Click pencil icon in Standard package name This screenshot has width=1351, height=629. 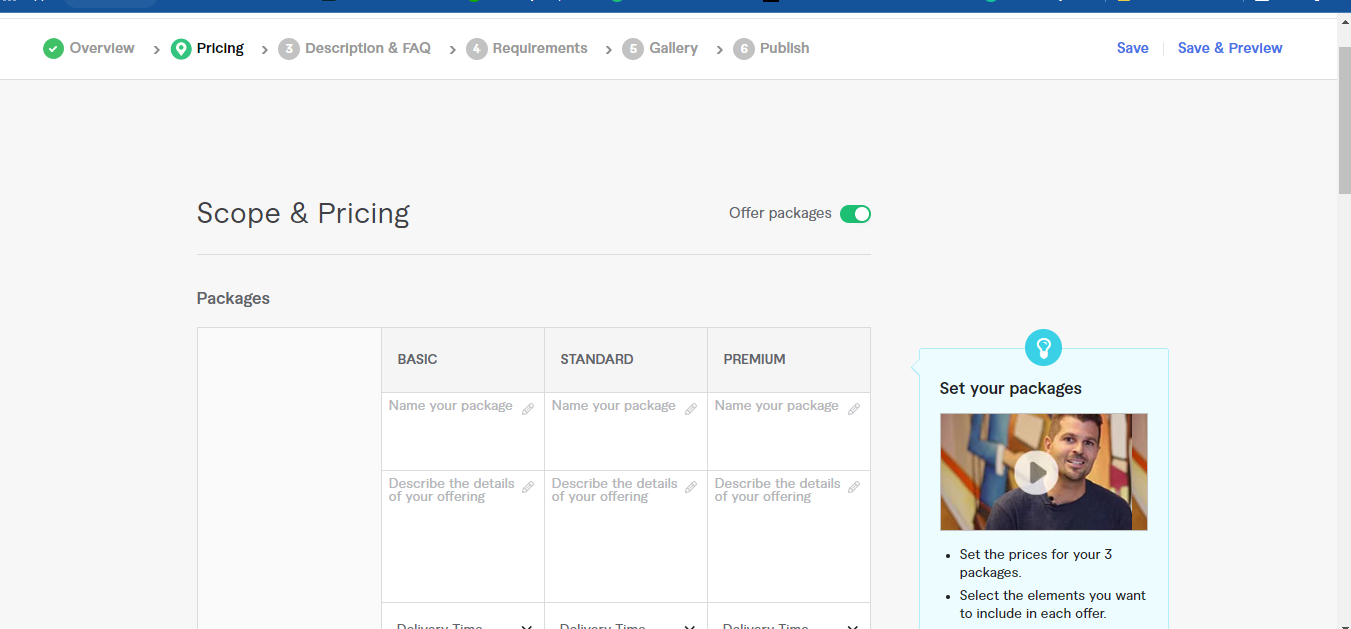pos(691,409)
